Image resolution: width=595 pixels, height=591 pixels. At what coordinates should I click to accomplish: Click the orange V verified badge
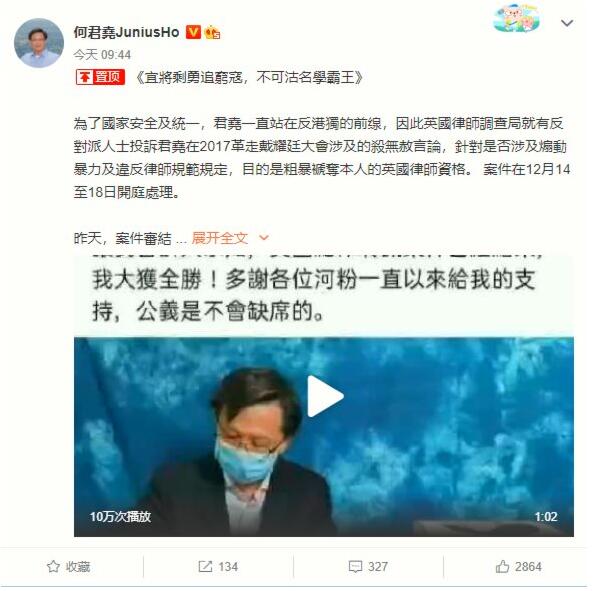193,32
